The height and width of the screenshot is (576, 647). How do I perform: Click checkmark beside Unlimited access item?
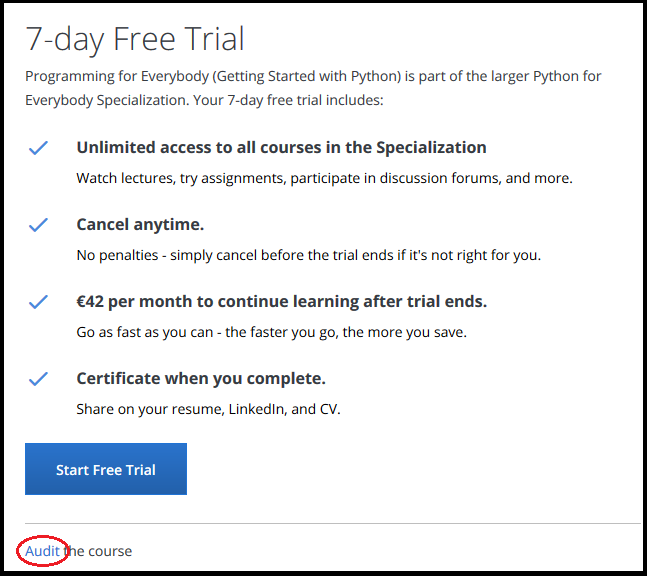(38, 148)
